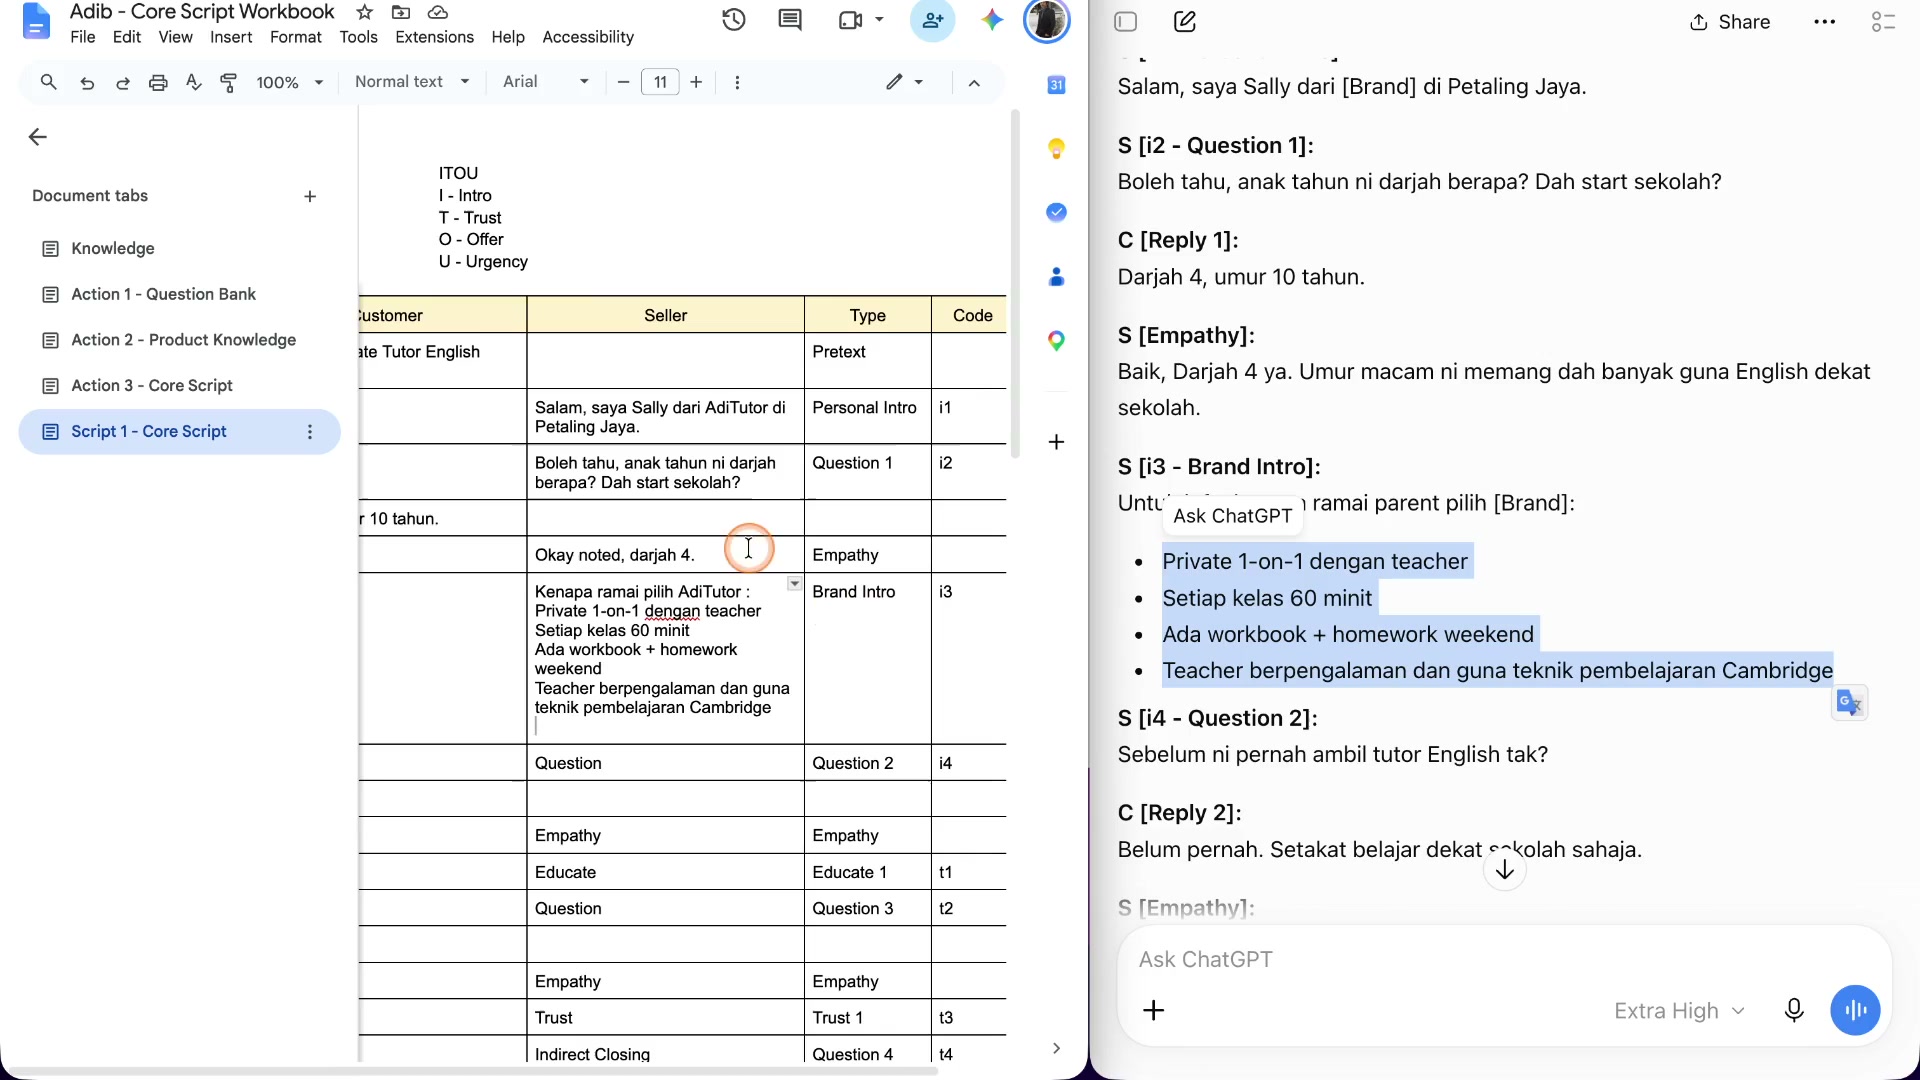
Task: Start ChatGPT voice mode
Action: pos(1855,1010)
